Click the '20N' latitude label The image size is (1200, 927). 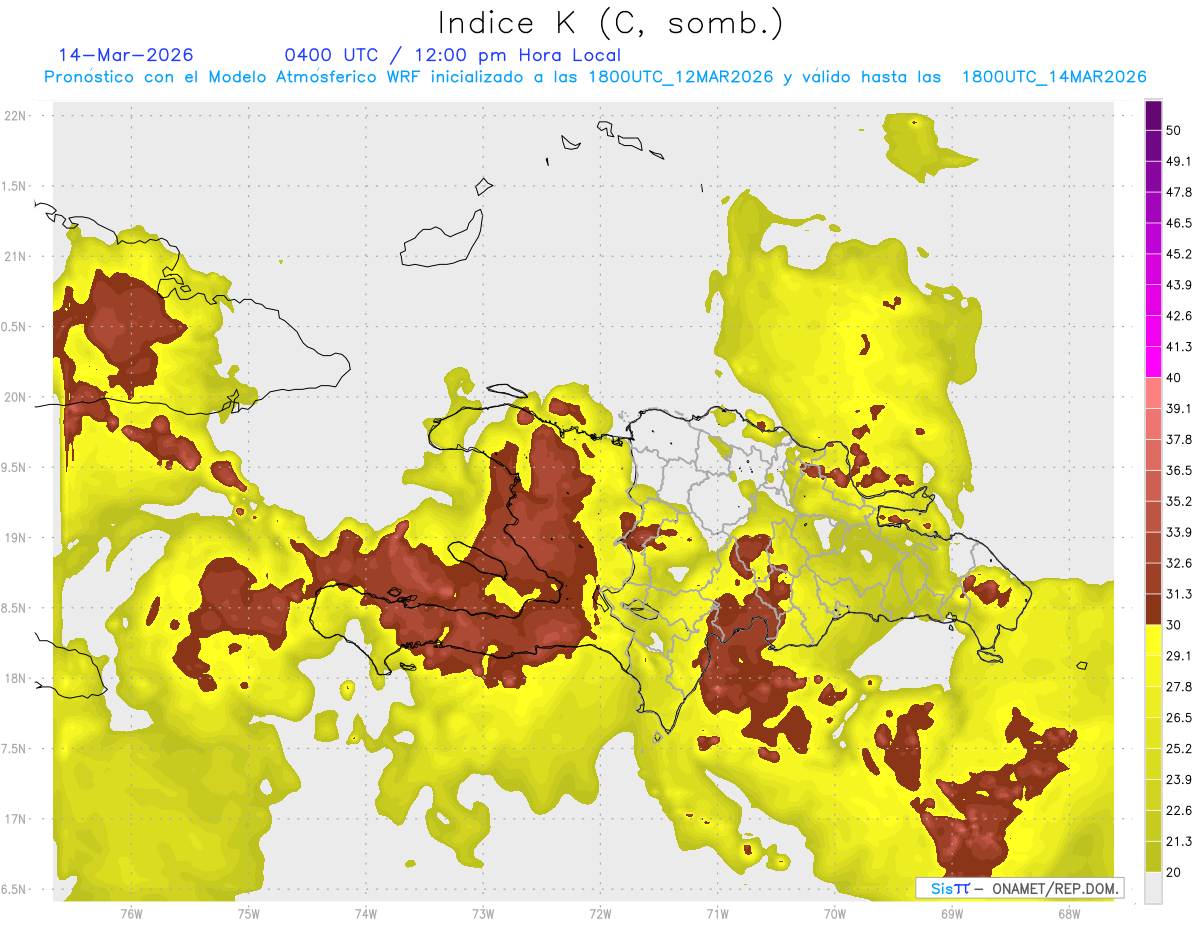click(x=16, y=397)
